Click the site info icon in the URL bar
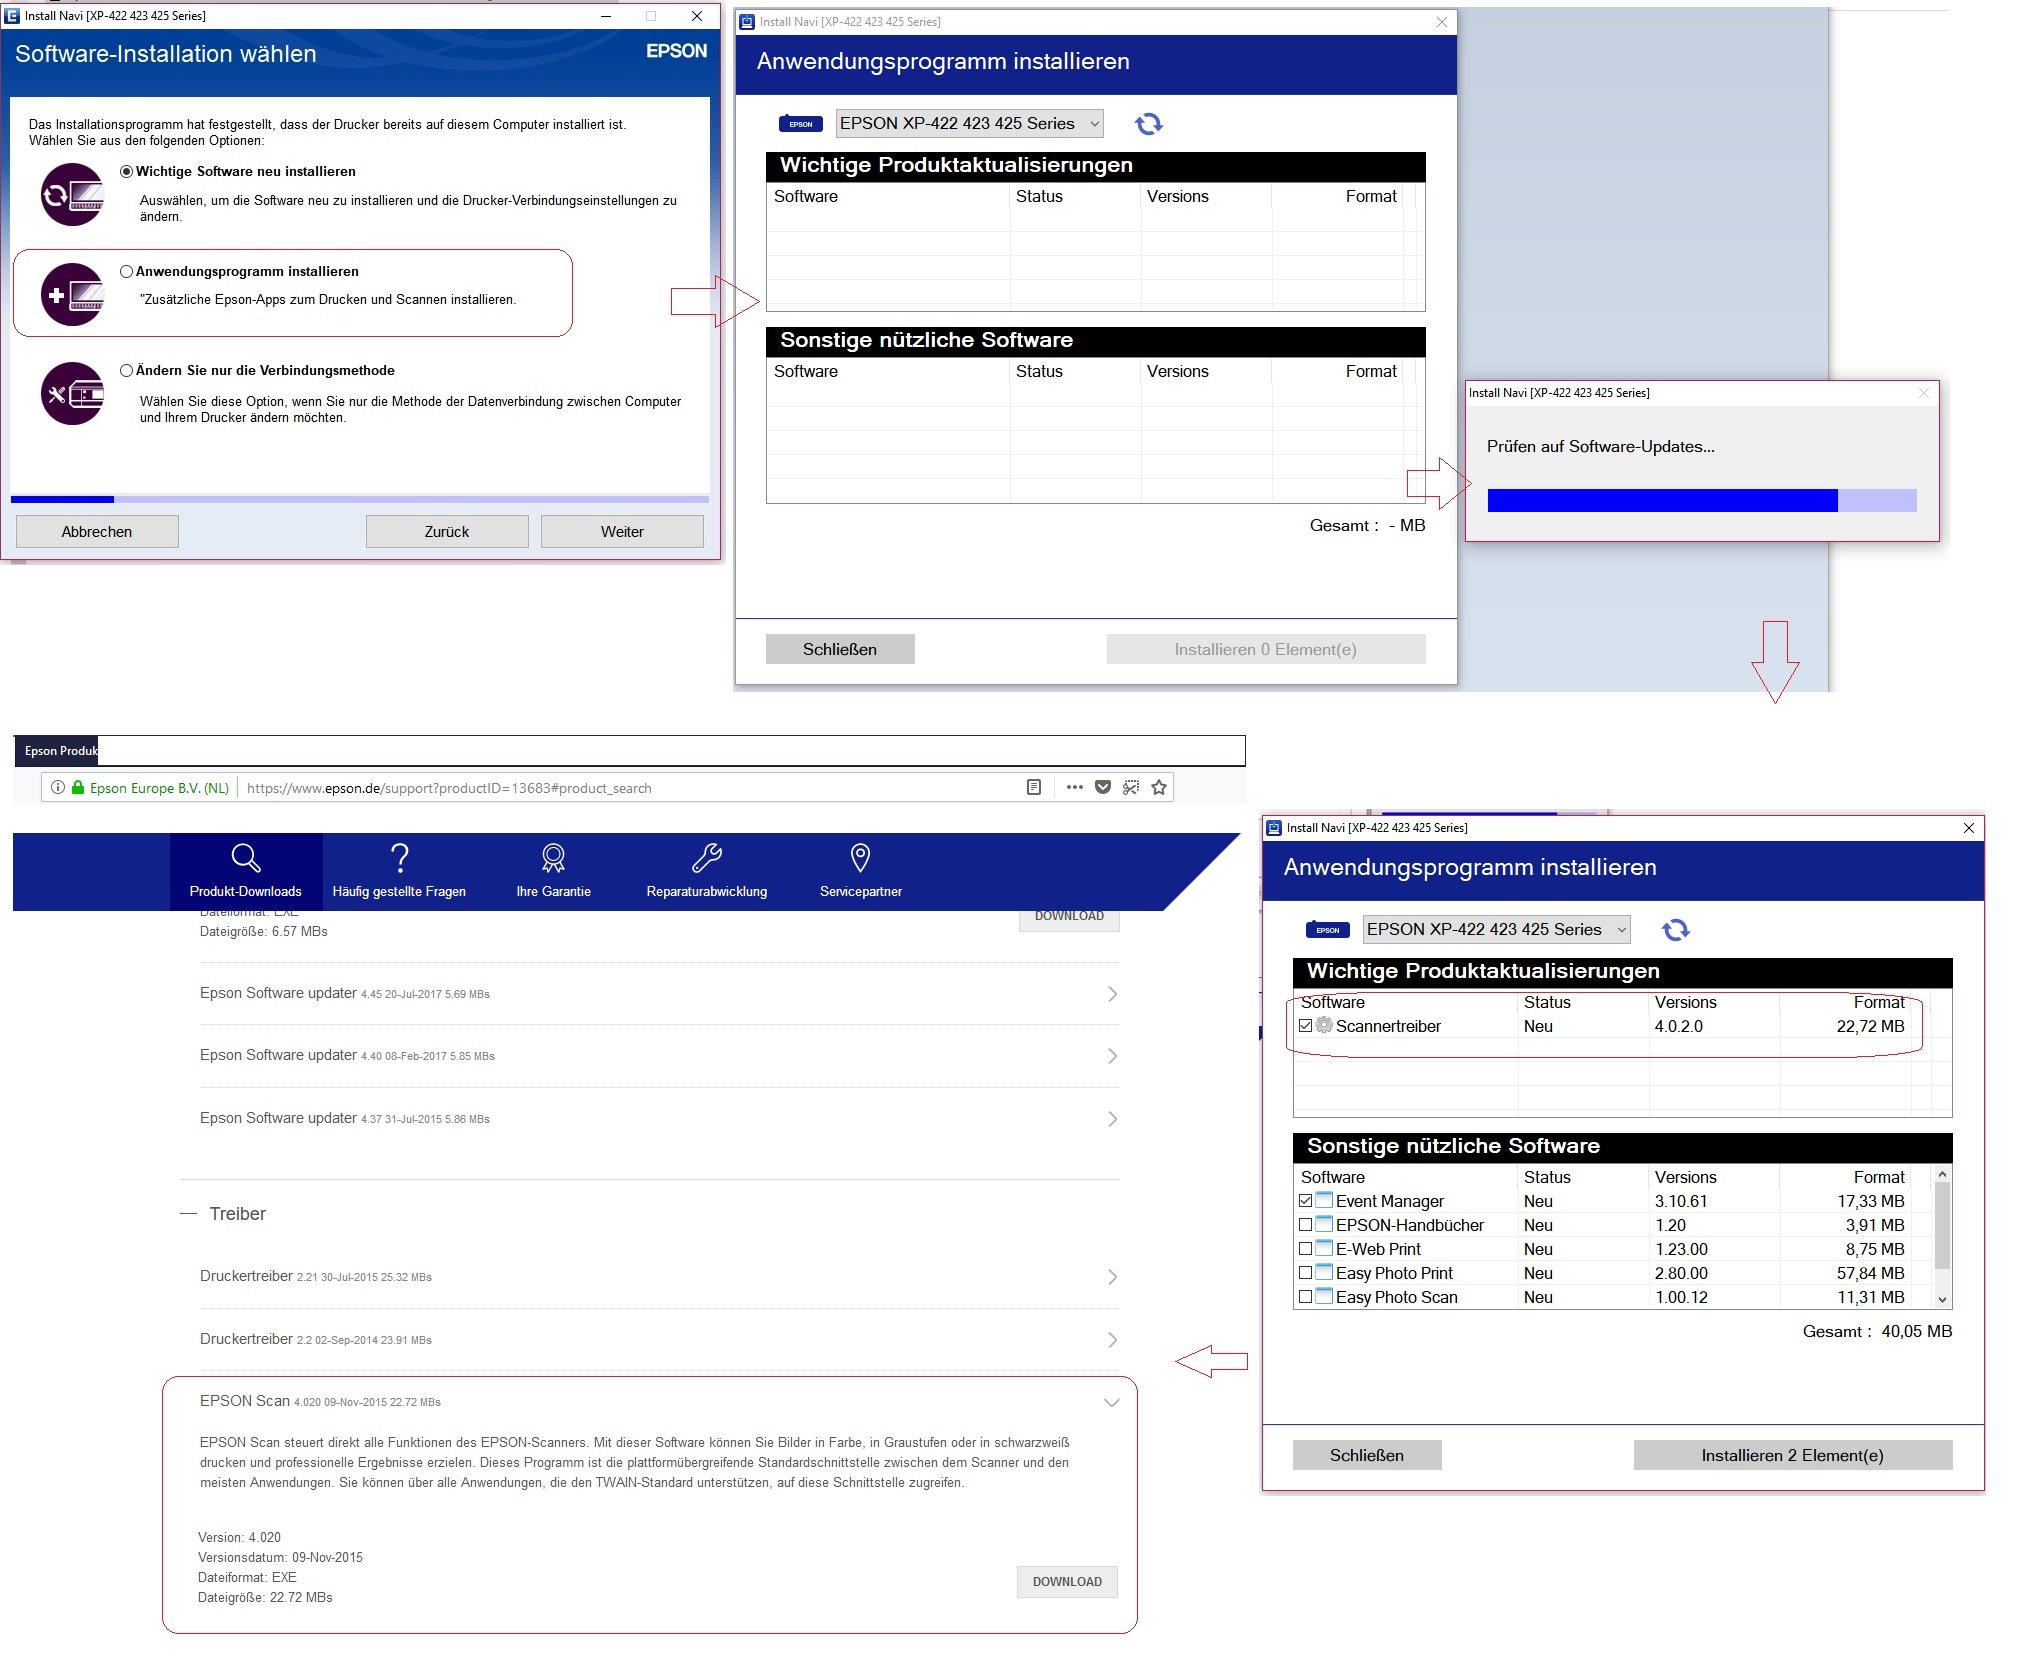The image size is (2029, 1673). click(58, 788)
